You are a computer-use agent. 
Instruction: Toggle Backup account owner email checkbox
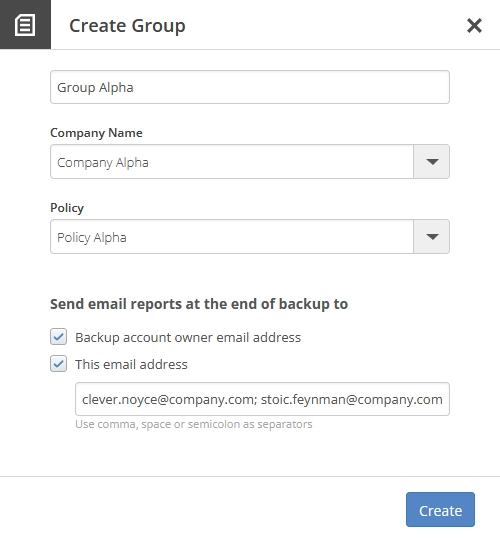click(x=58, y=337)
